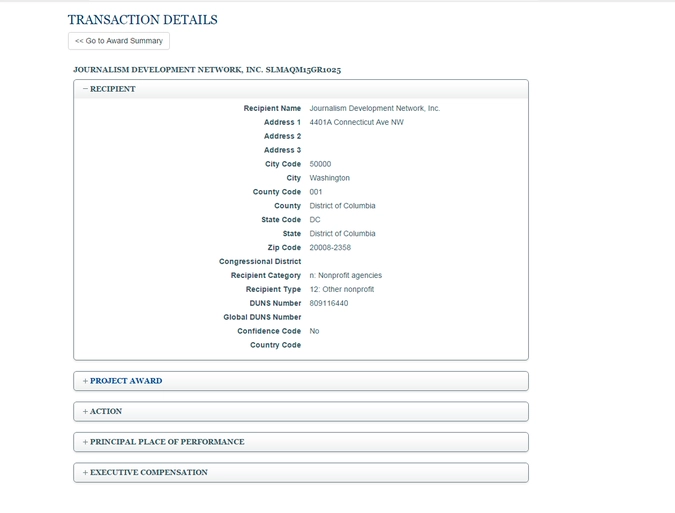Expand the Executive Compensation section
The width and height of the screenshot is (675, 513).
pyautogui.click(x=145, y=472)
